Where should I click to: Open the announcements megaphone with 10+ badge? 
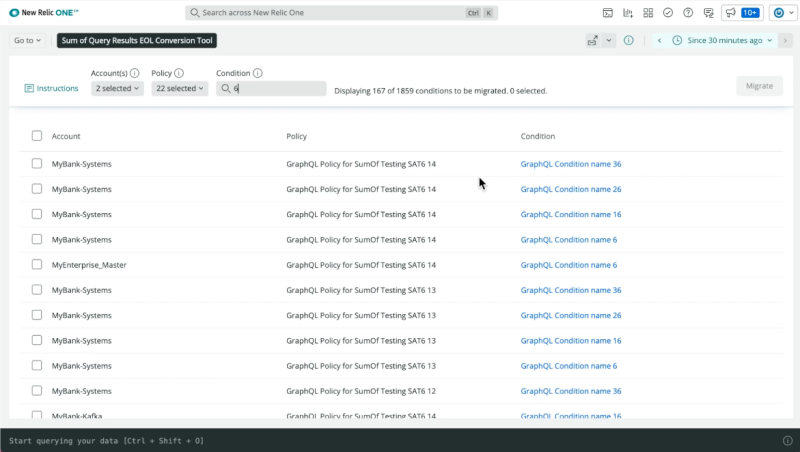coord(742,13)
